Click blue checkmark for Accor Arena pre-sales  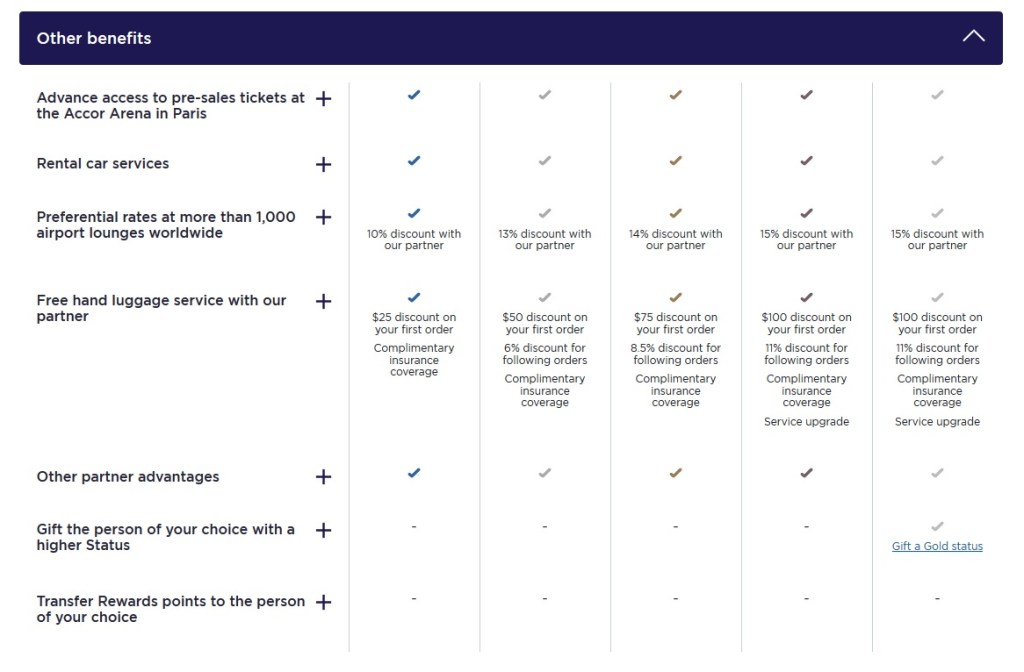click(x=414, y=95)
